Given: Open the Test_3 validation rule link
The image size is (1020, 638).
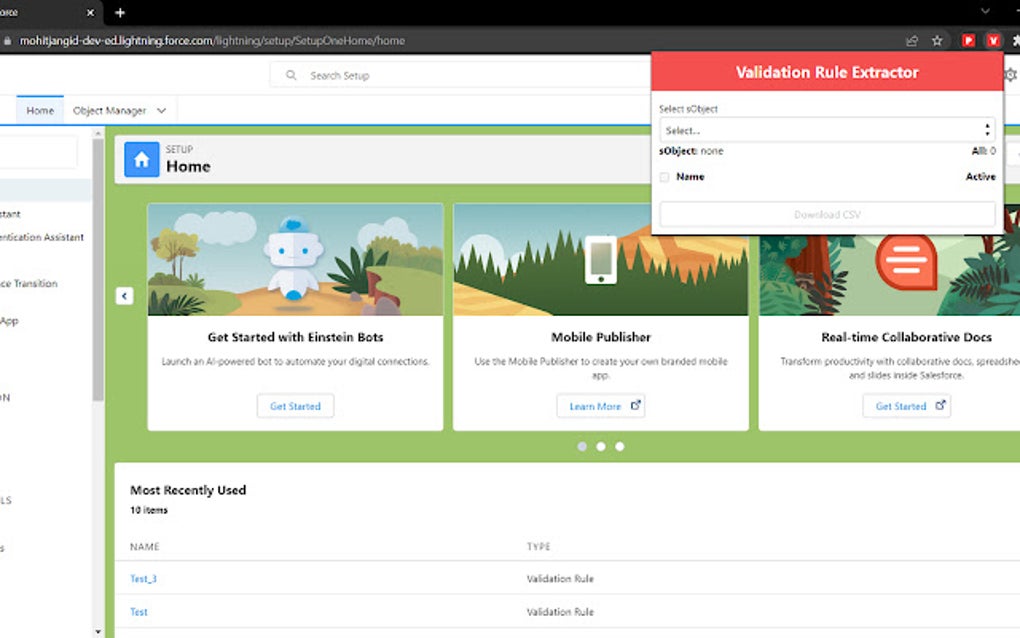Looking at the screenshot, I should (143, 579).
